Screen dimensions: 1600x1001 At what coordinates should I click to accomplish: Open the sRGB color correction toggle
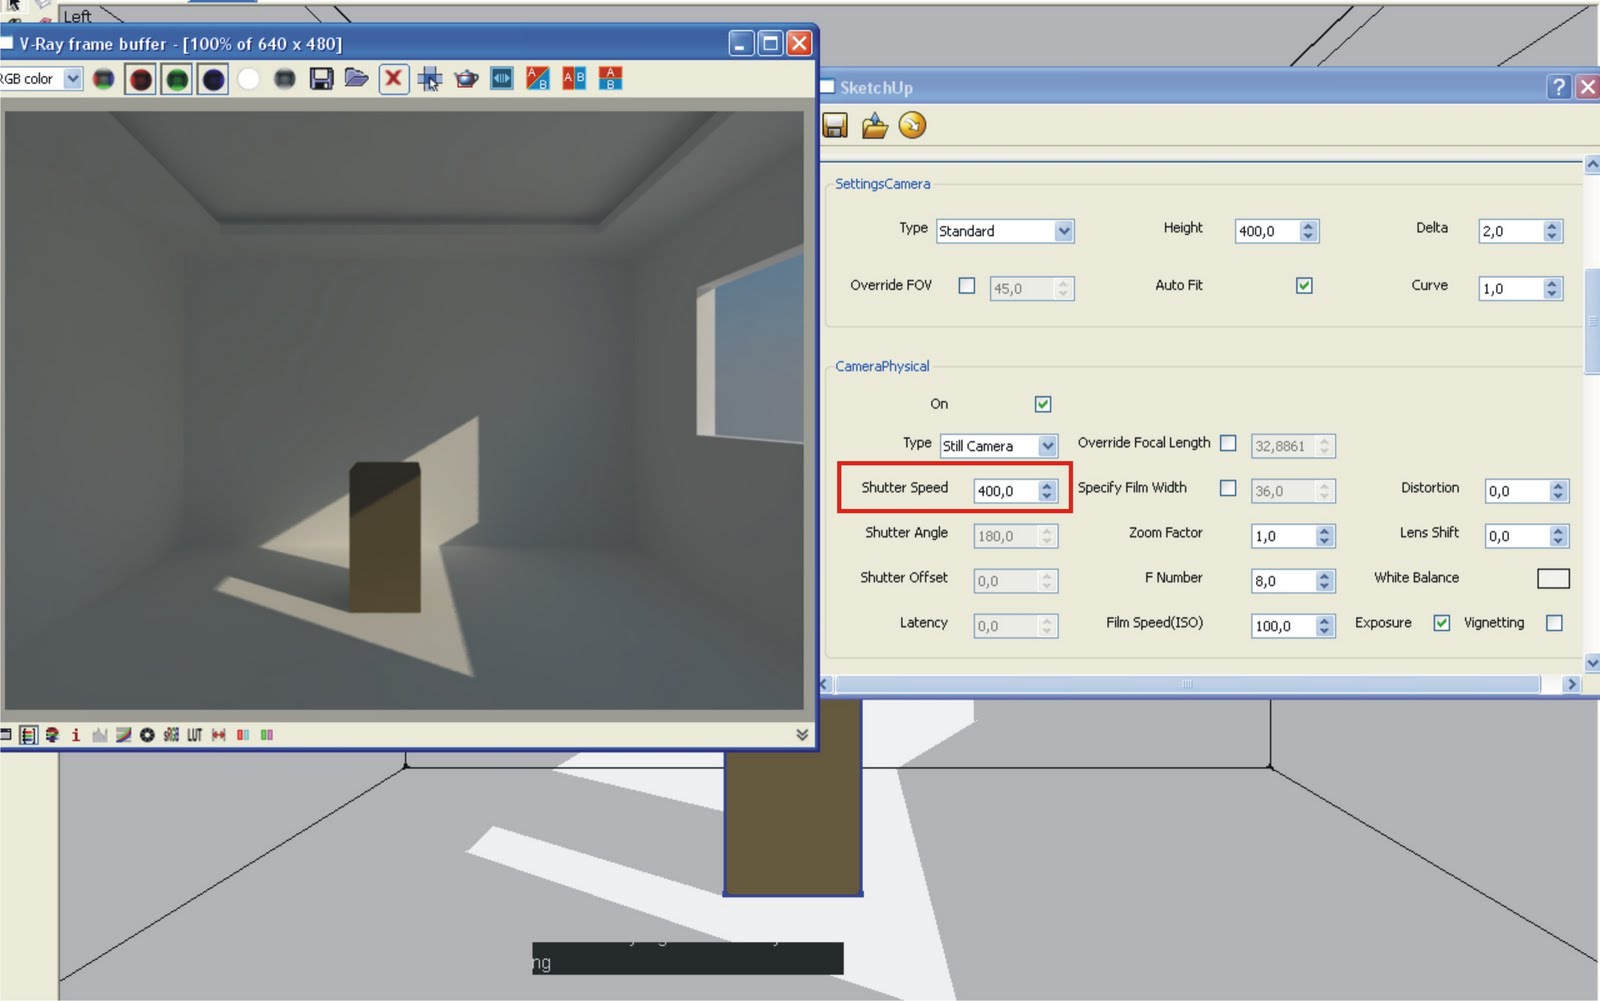pos(172,735)
